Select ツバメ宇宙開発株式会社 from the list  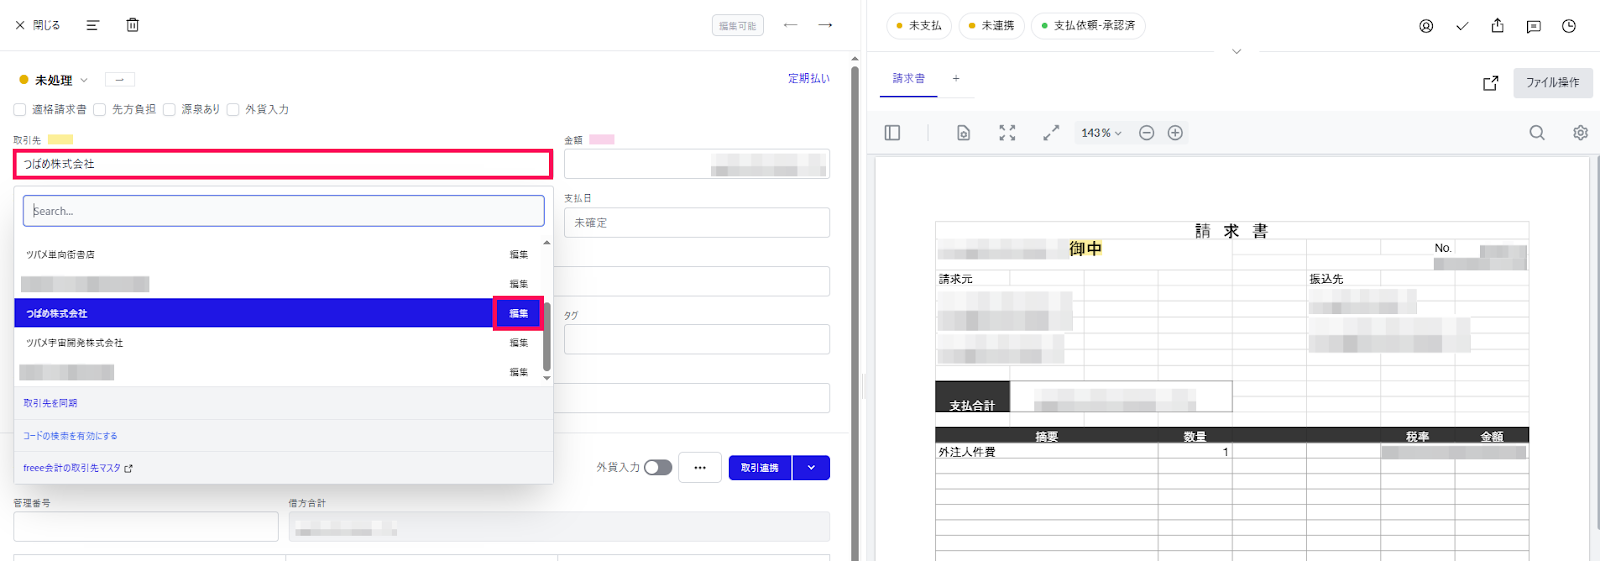tap(74, 343)
